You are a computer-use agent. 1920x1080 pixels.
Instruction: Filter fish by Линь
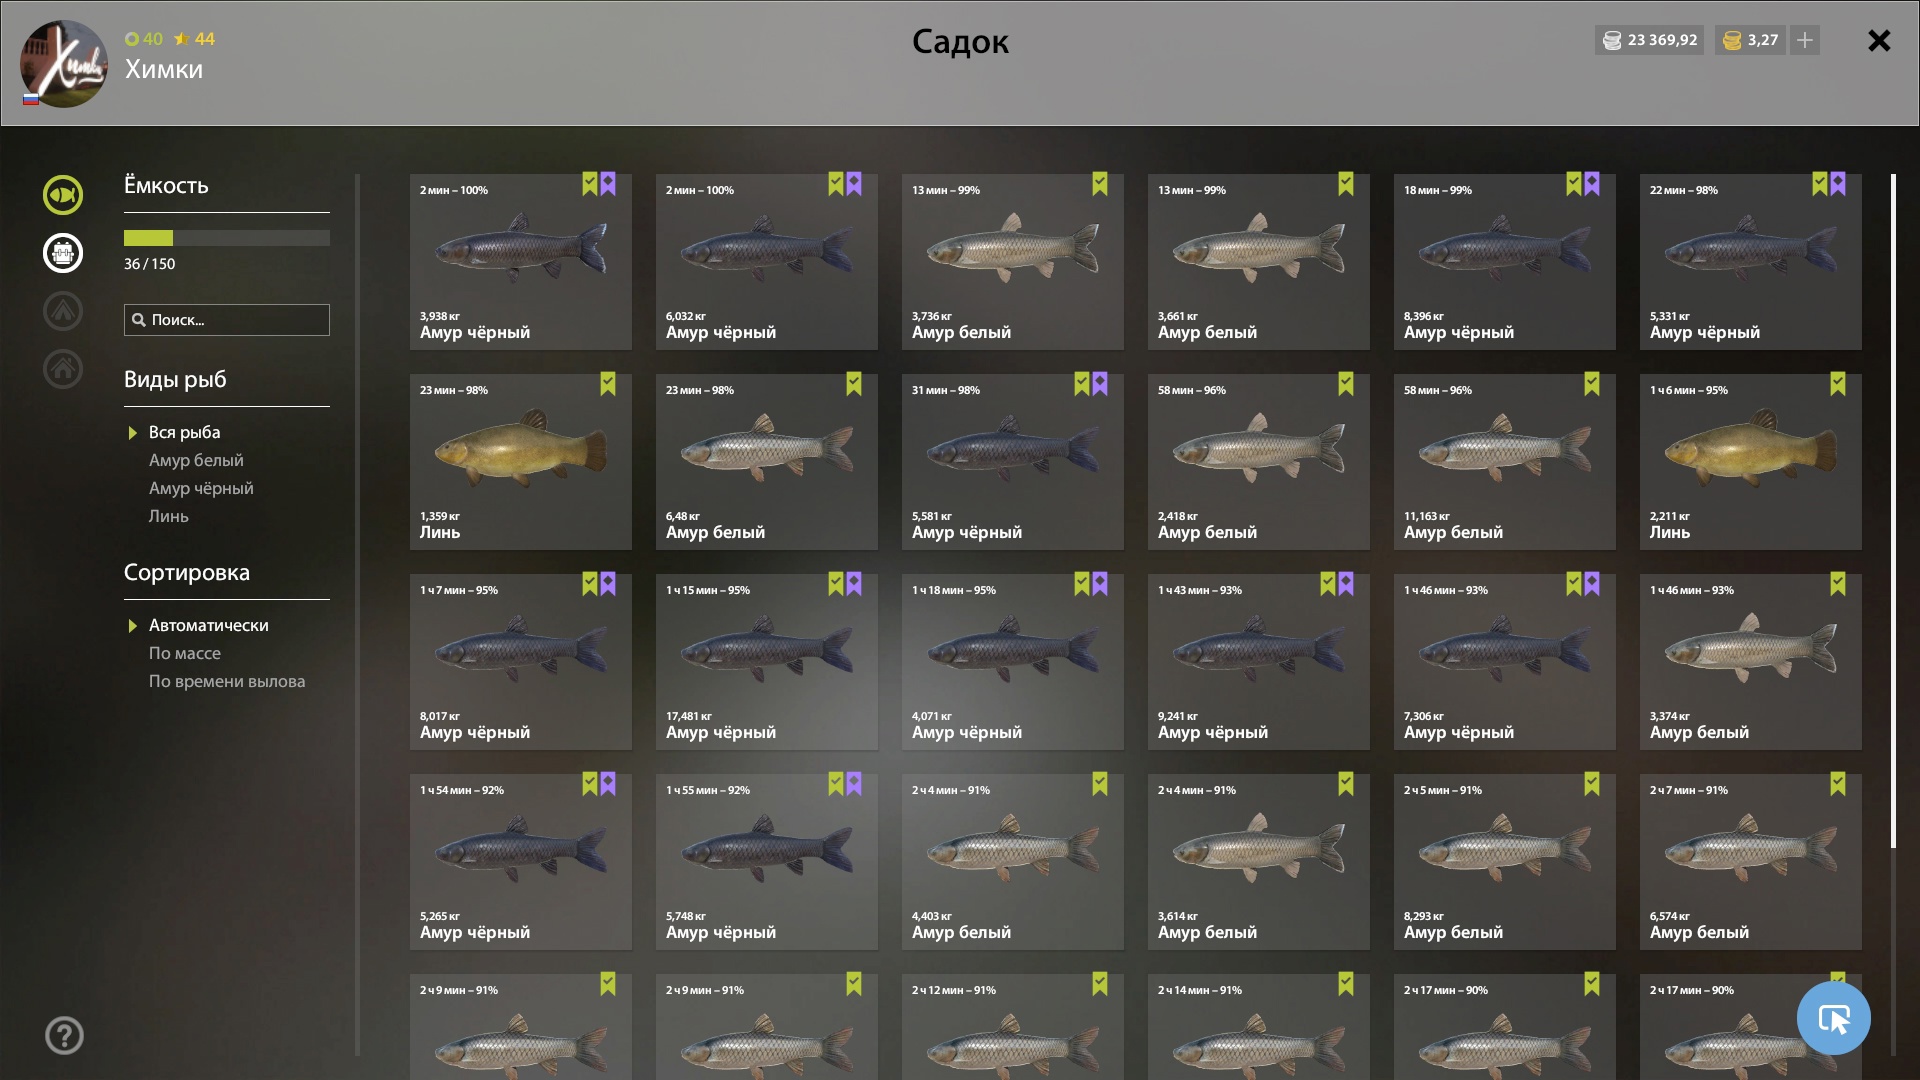(169, 516)
